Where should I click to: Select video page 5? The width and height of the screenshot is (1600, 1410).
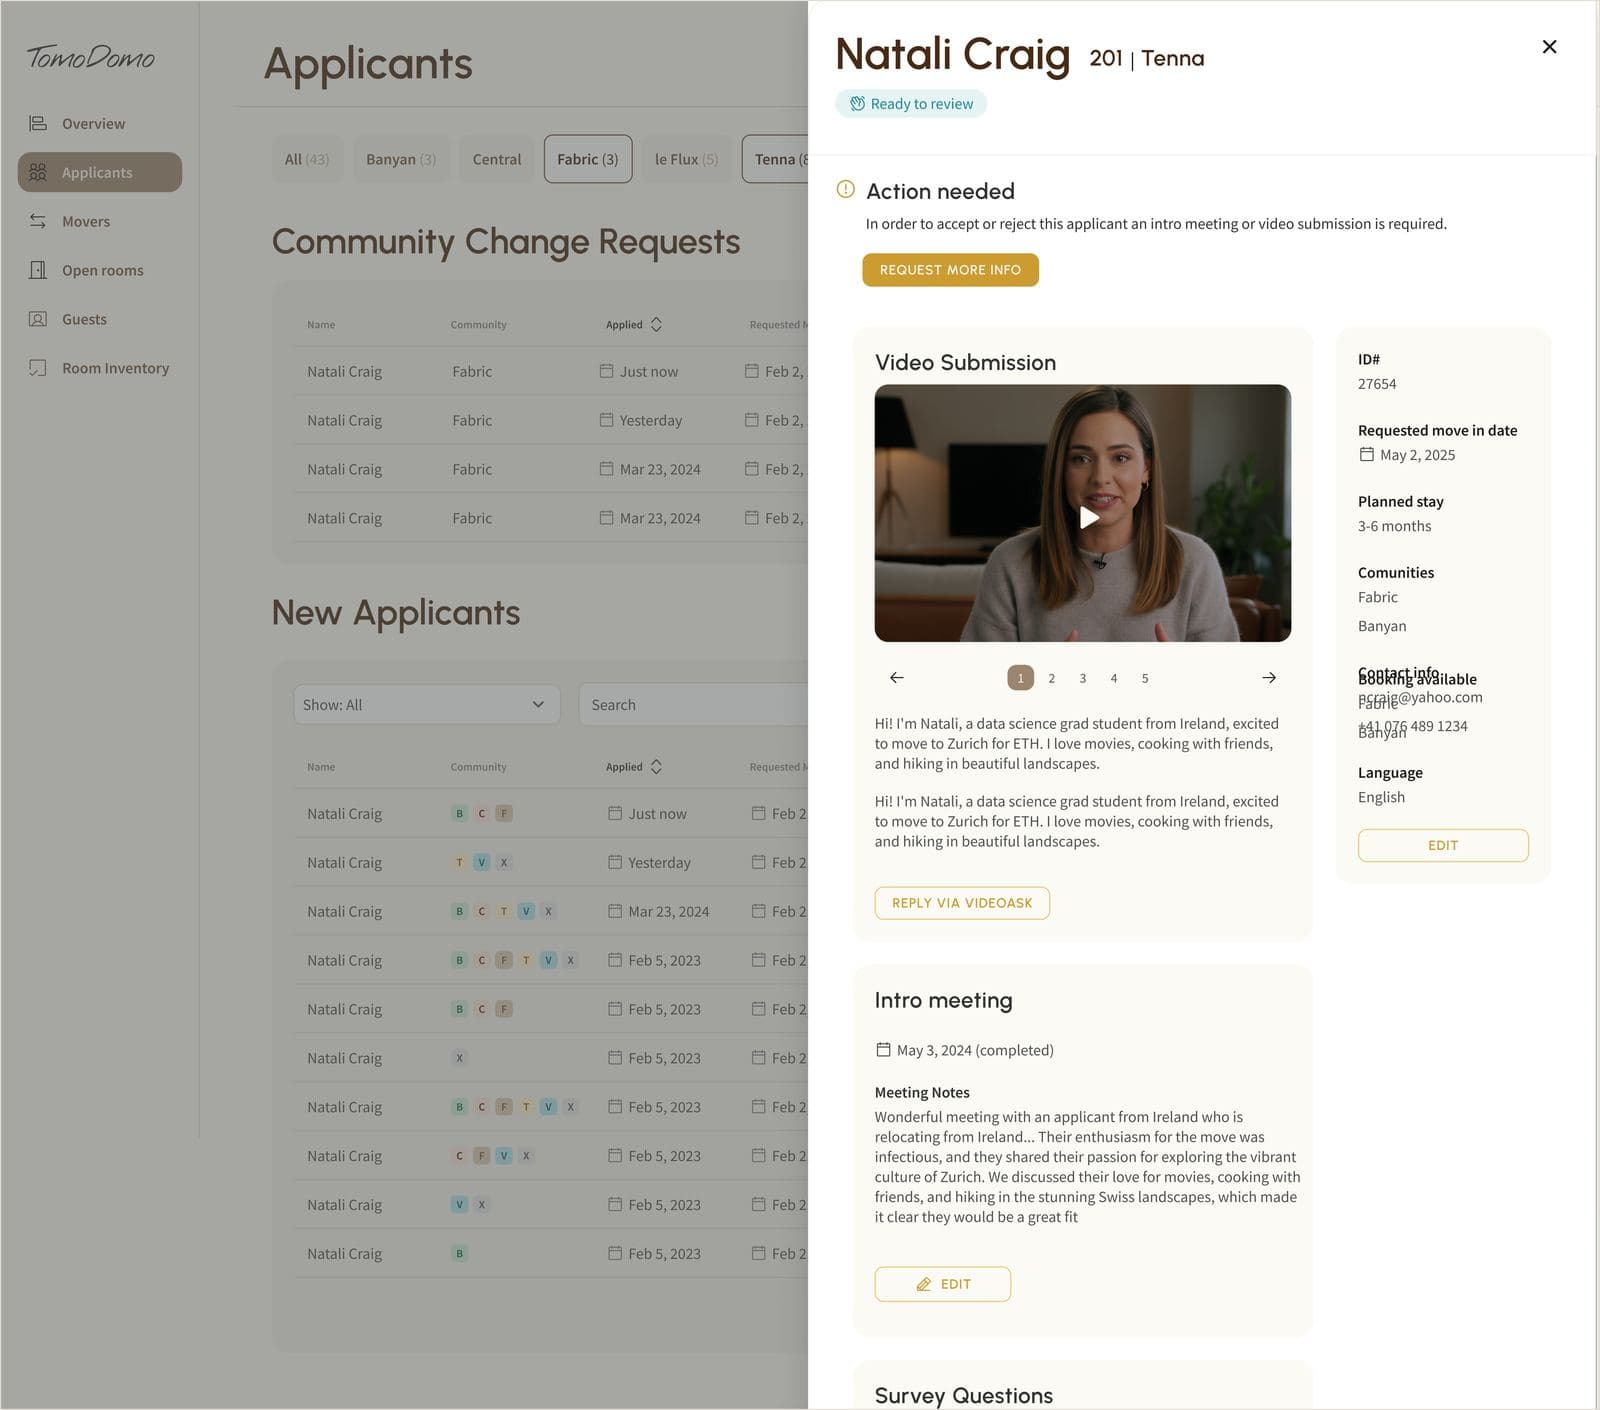coord(1145,678)
